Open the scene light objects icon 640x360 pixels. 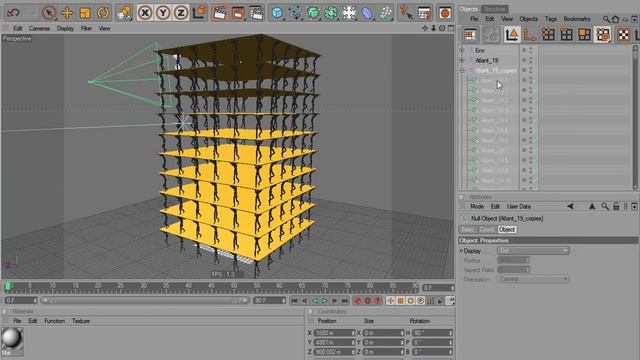point(349,13)
